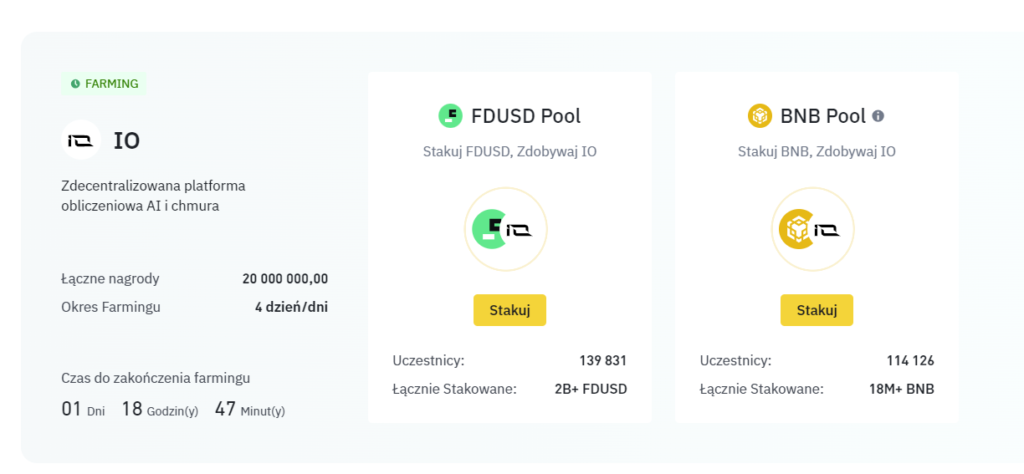Click the green FDUSD coin icon beside the pool title
Viewport: 1024px width, 474px height.
[x=451, y=116]
